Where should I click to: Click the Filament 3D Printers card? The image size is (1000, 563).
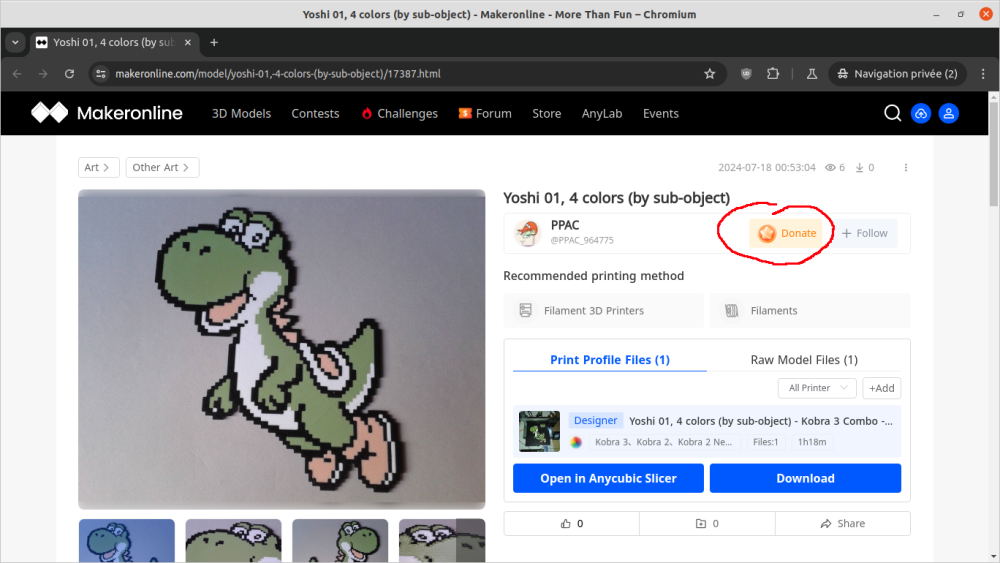click(x=604, y=311)
